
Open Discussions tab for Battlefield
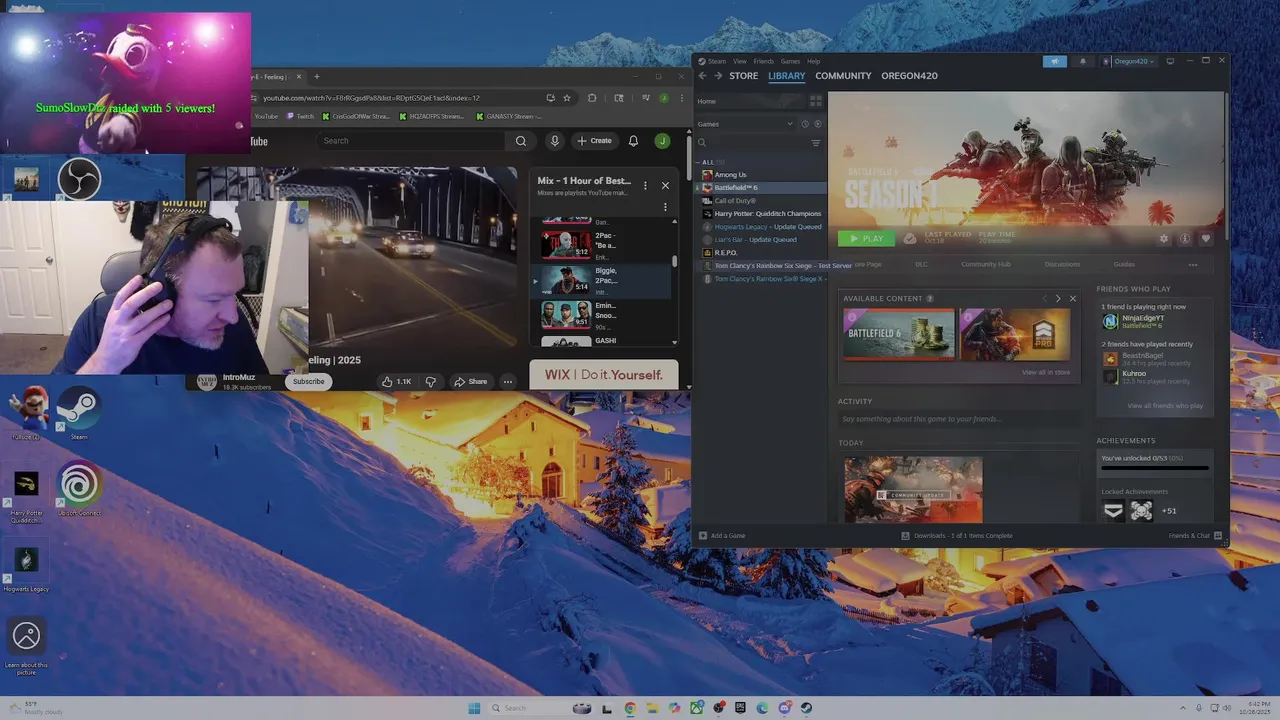[x=1062, y=265]
